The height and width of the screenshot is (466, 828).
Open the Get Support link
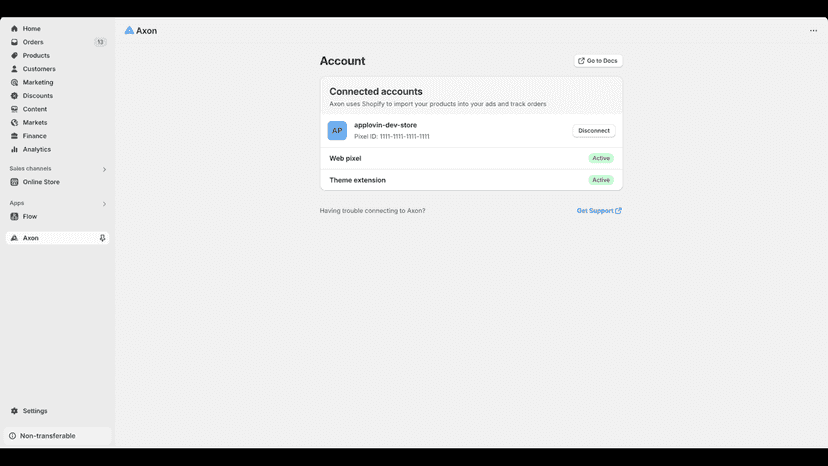point(599,211)
